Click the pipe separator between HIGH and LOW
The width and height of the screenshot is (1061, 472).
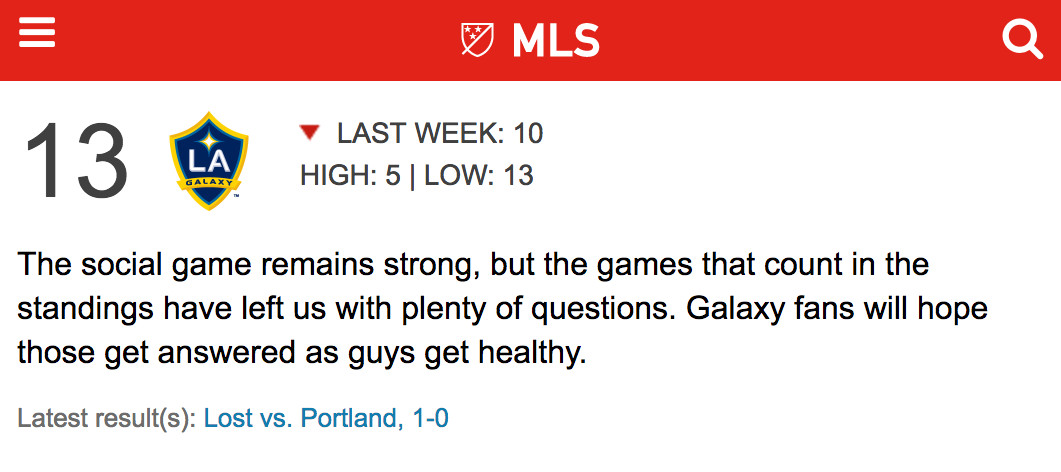pyautogui.click(x=412, y=176)
